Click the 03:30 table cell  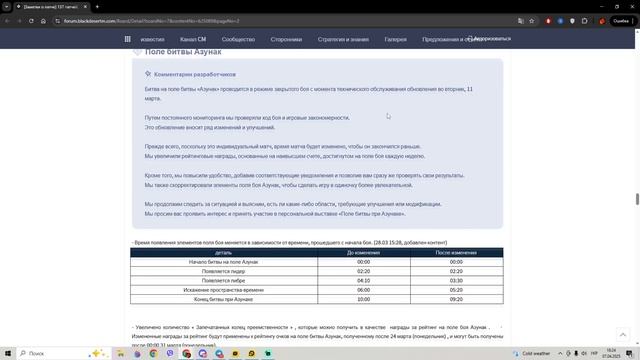click(456, 281)
